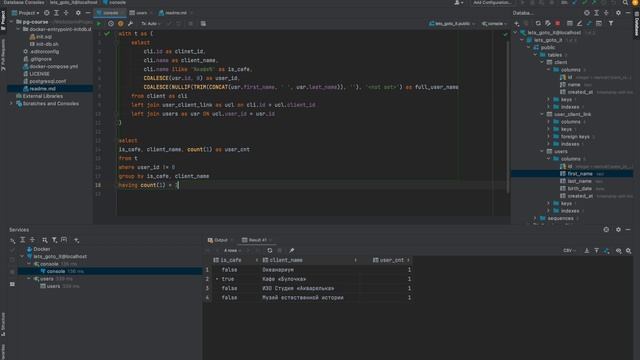The height and width of the screenshot is (360, 640).
Task: Switch to the Result tab in Services
Action: pyautogui.click(x=257, y=240)
